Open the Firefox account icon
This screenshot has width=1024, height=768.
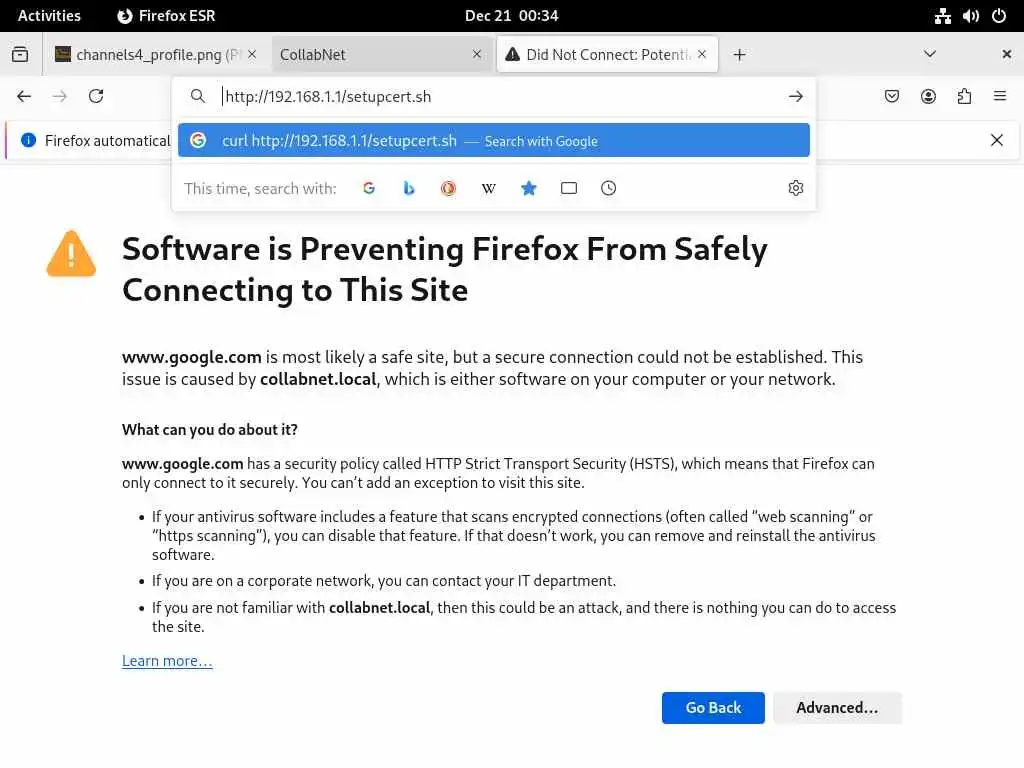click(929, 96)
